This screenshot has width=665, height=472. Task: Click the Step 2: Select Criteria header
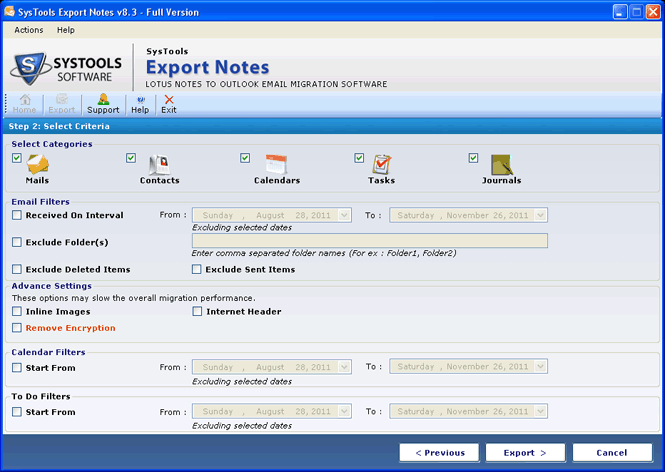[x=59, y=126]
